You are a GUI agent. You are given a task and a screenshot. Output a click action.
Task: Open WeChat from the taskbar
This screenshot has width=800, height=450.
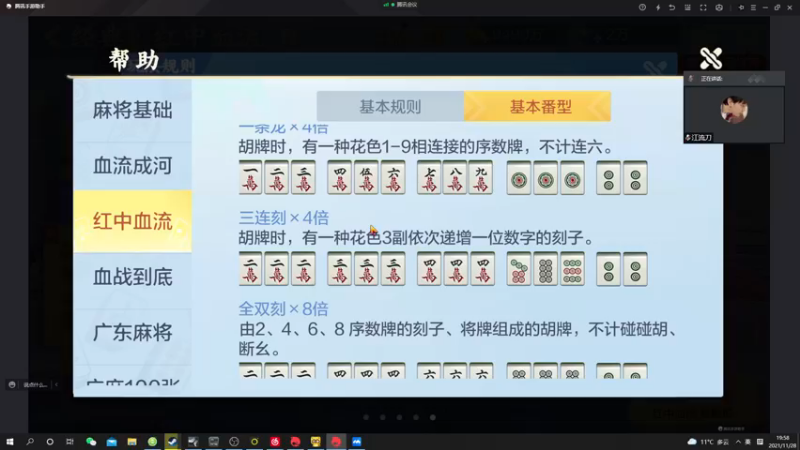[x=91, y=442]
